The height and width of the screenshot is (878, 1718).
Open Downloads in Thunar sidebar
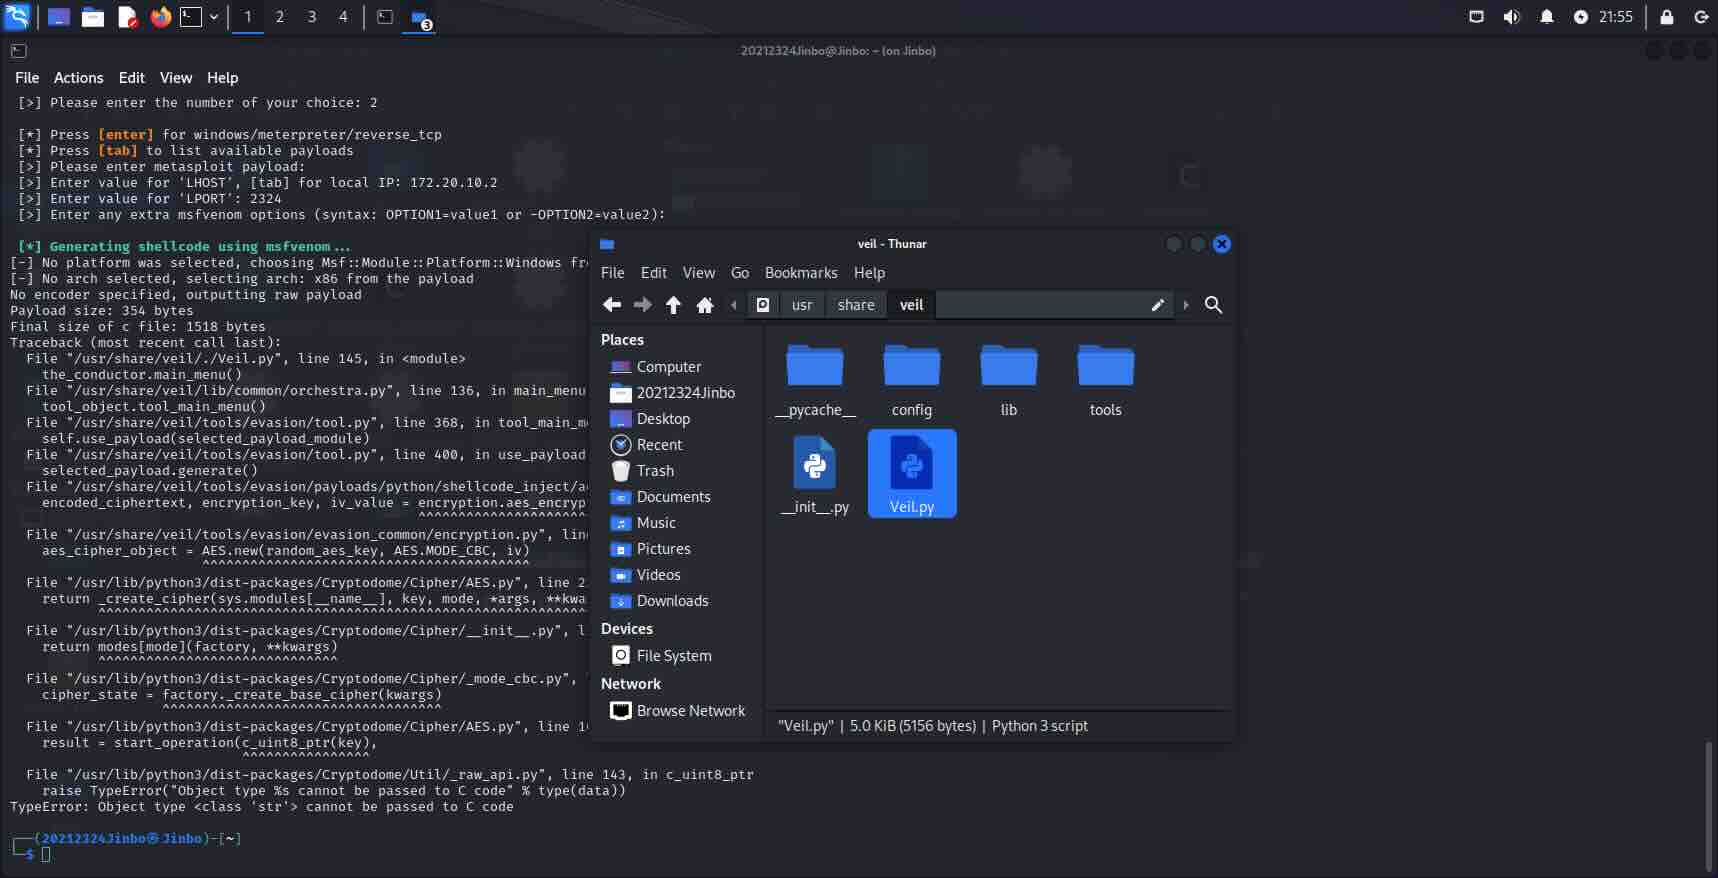[x=660, y=601]
